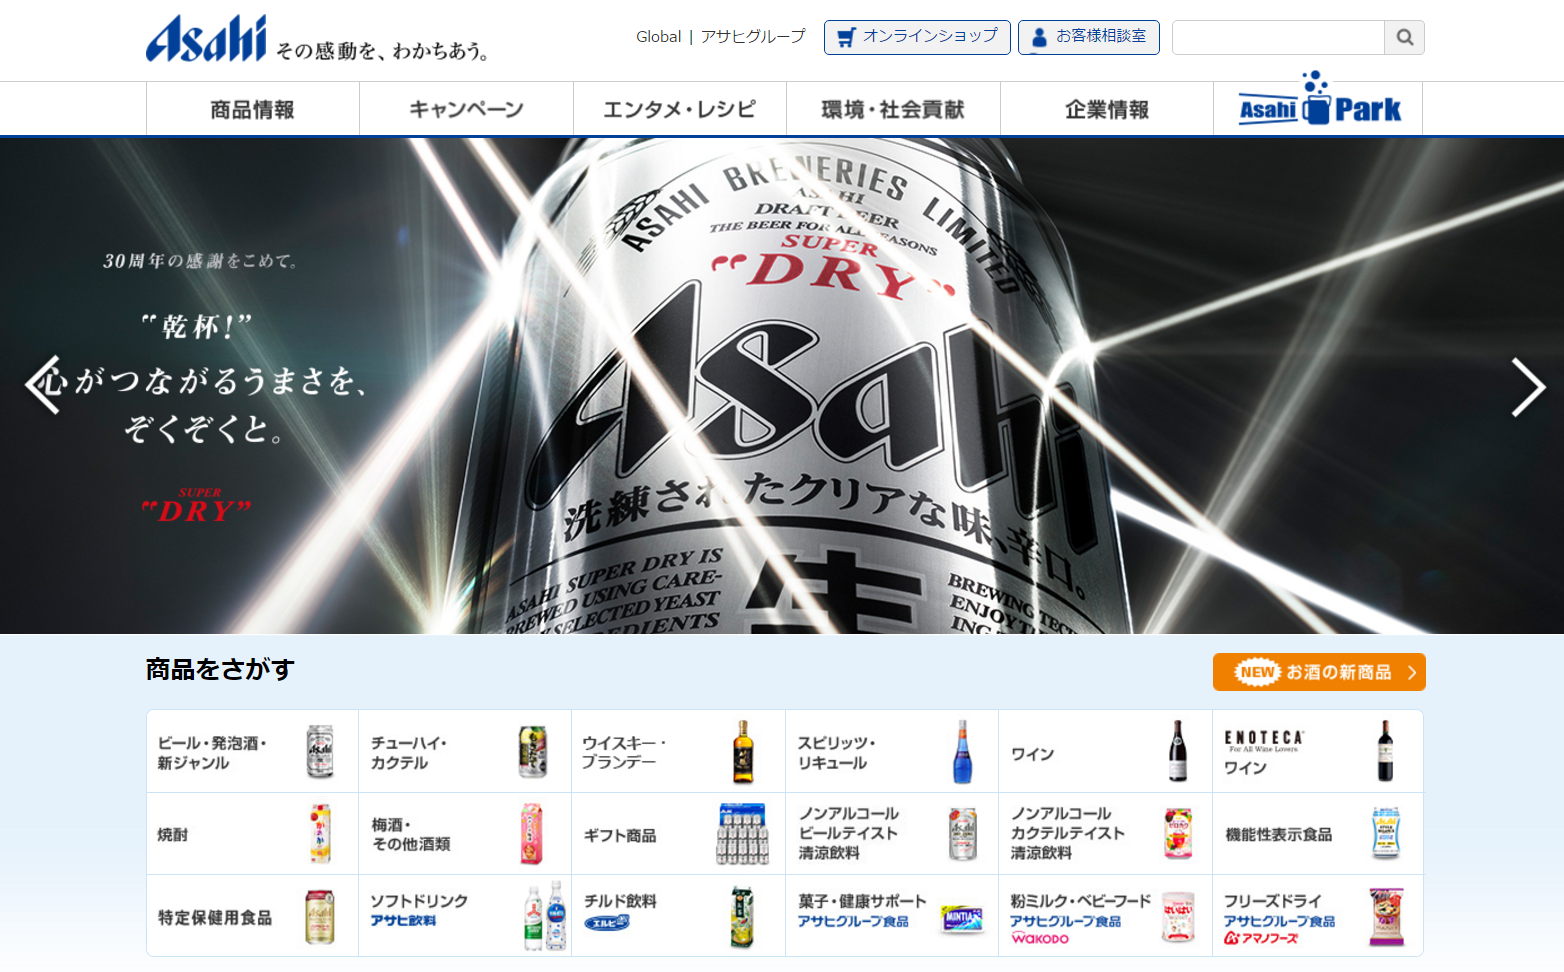
Task: Click the アマノフーズ logo
Action: 1261,938
